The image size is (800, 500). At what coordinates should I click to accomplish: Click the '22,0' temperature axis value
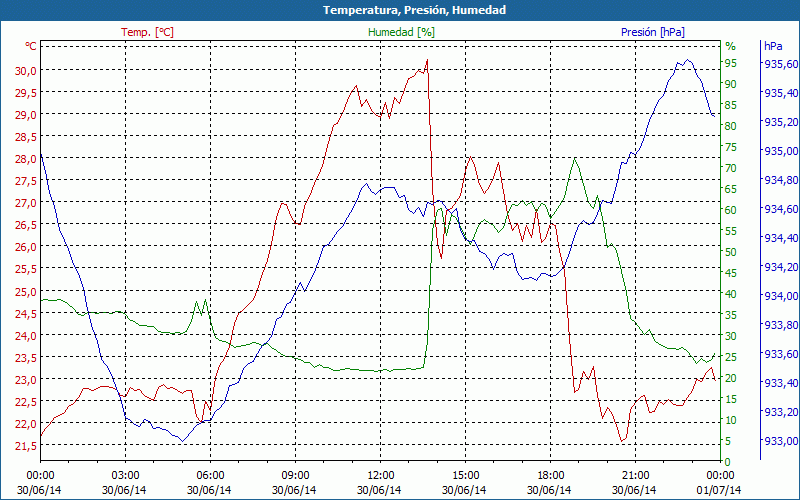pos(25,424)
